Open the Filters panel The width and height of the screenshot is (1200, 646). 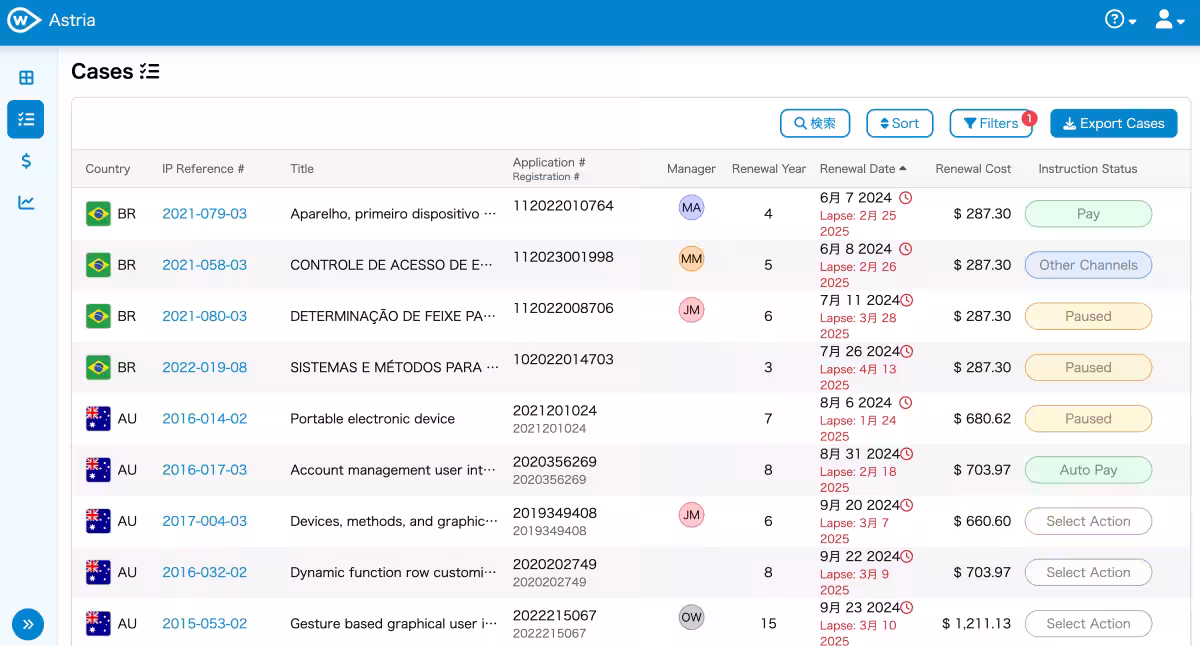[990, 123]
